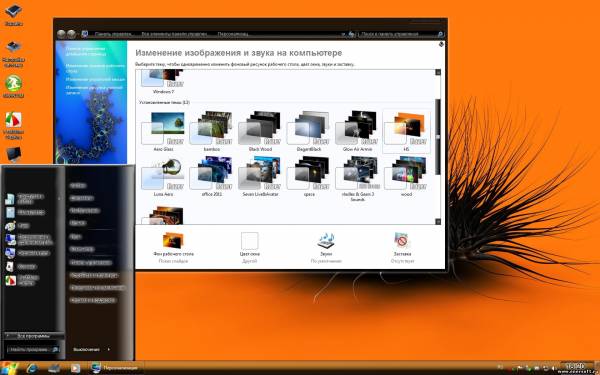
Task: Click the Выключение shutdown button
Action: [x=86, y=349]
